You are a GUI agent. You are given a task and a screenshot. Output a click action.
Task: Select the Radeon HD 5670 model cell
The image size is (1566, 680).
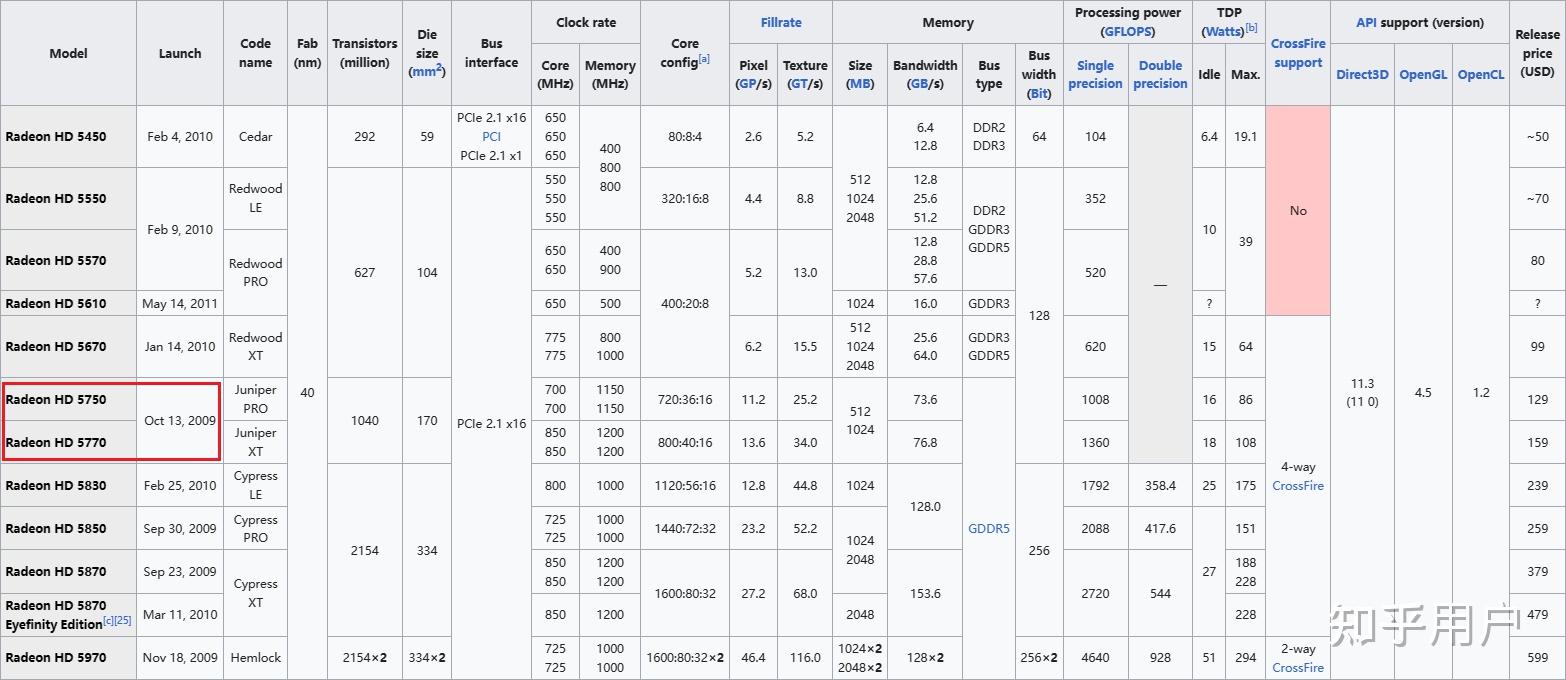68,346
